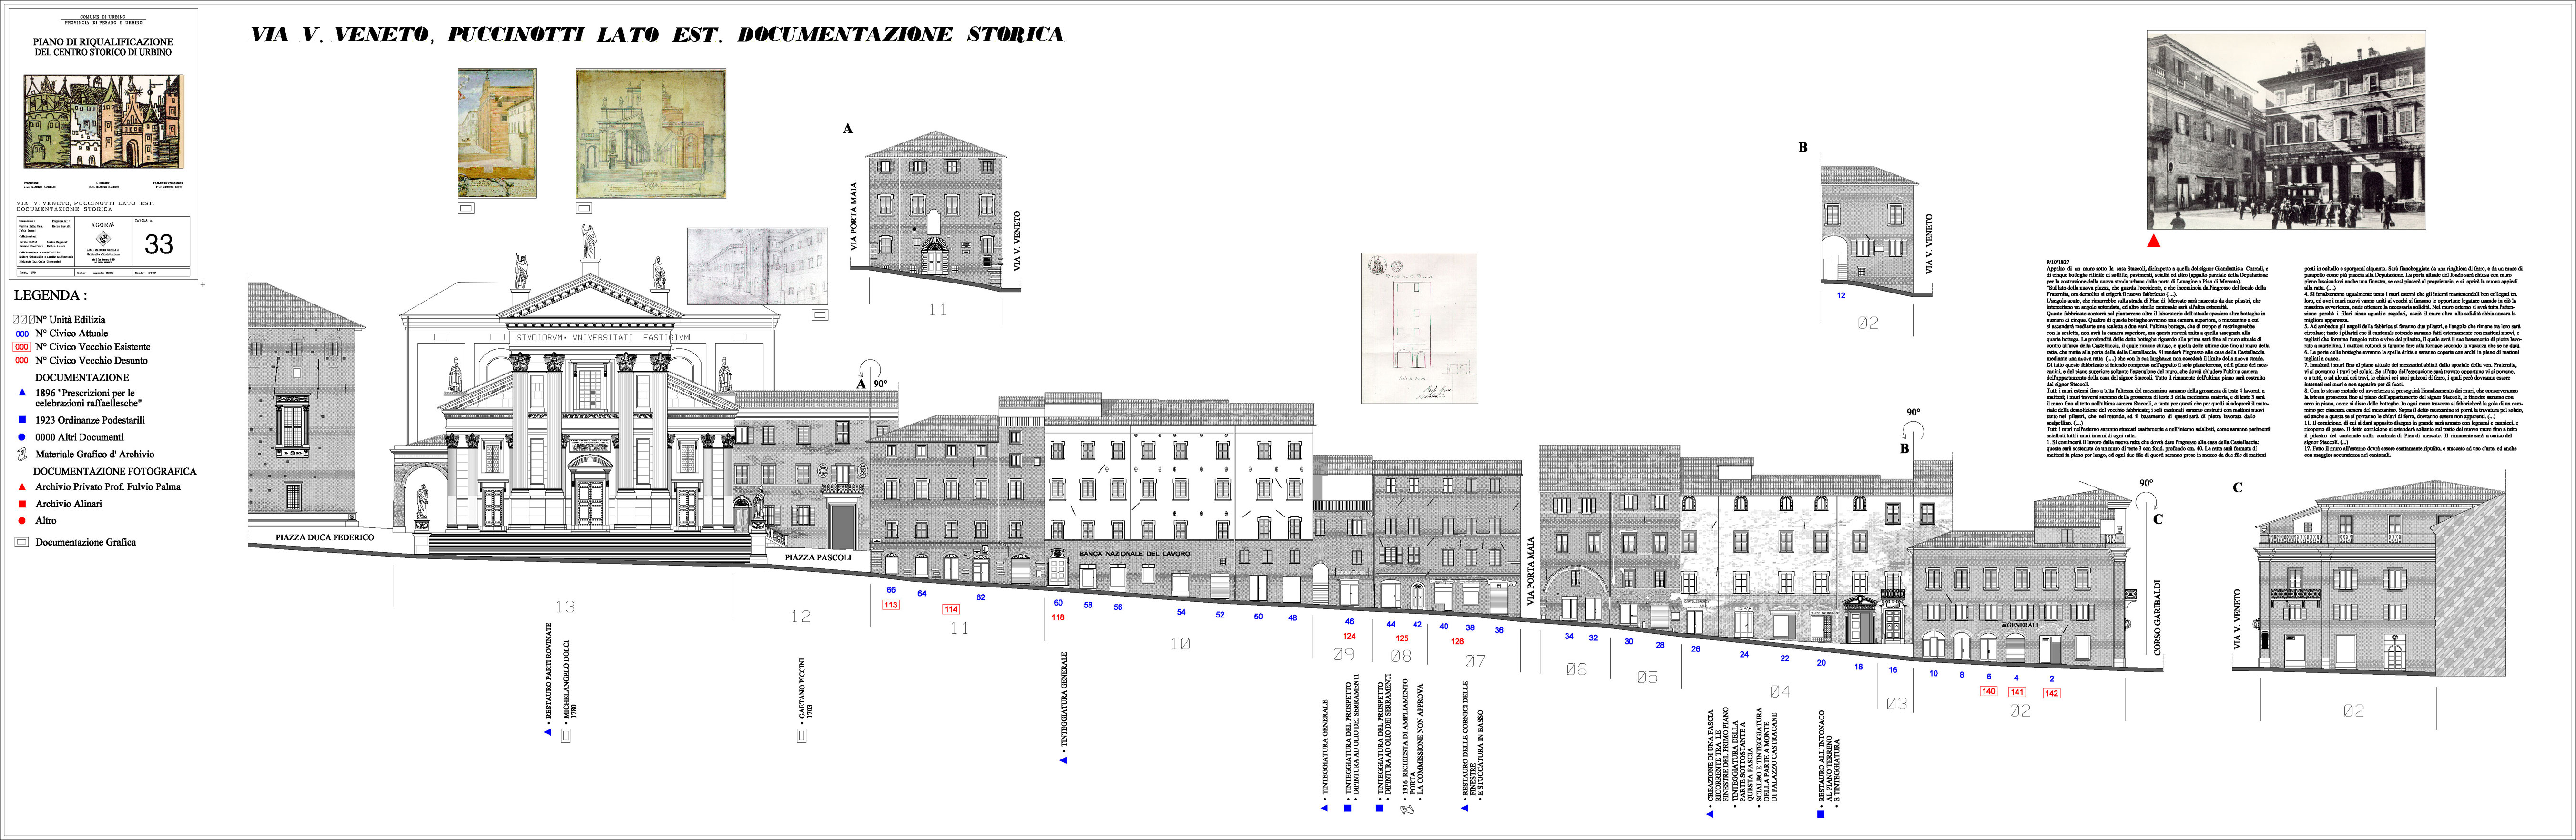The width and height of the screenshot is (2576, 840).
Task: Click the blue civic number 12 under section B
Action: [x=1841, y=295]
